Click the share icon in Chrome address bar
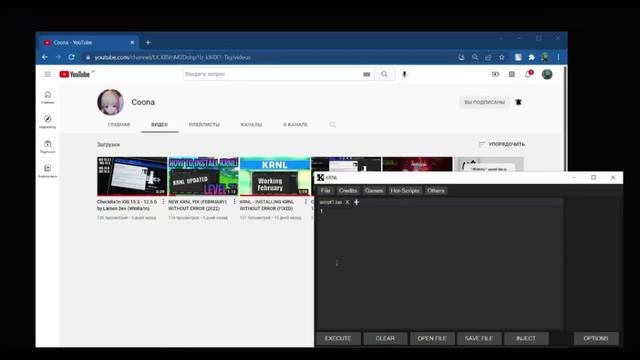 (488, 57)
